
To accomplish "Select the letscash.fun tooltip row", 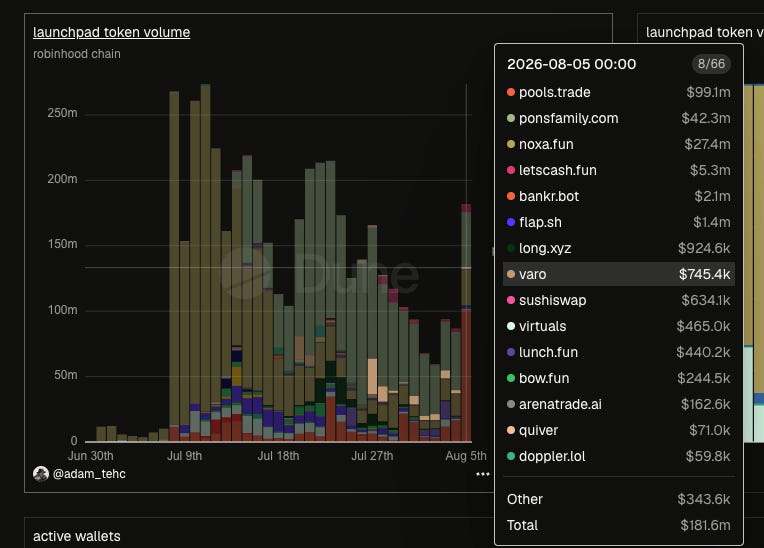I will click(619, 170).
